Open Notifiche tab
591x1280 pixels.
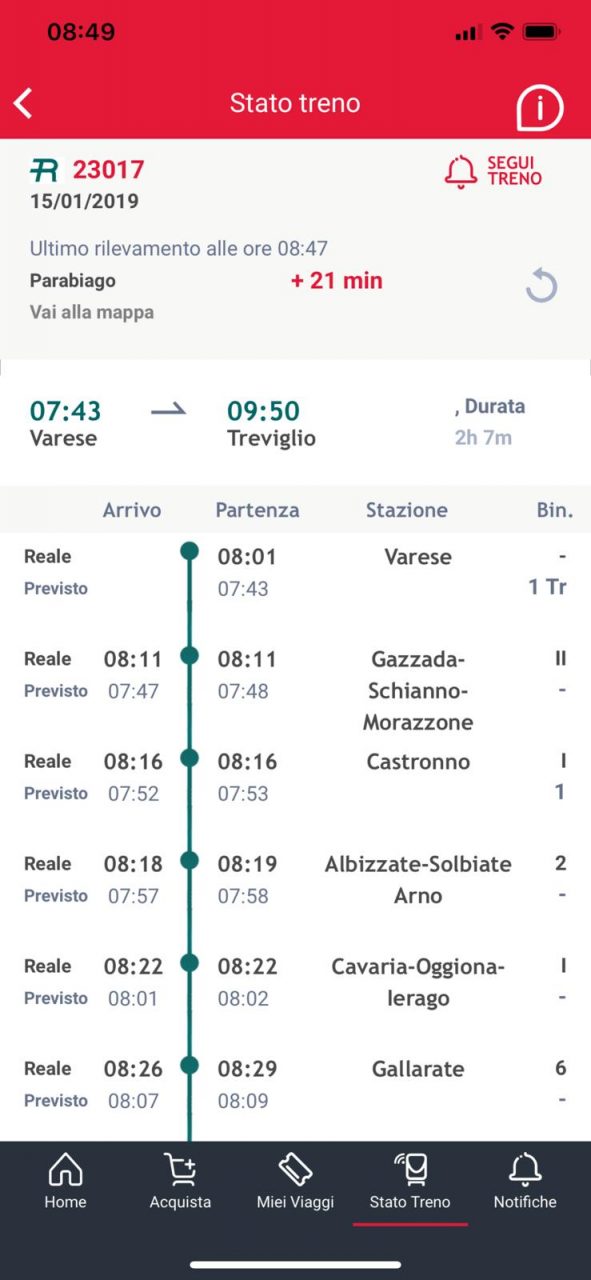[525, 1181]
